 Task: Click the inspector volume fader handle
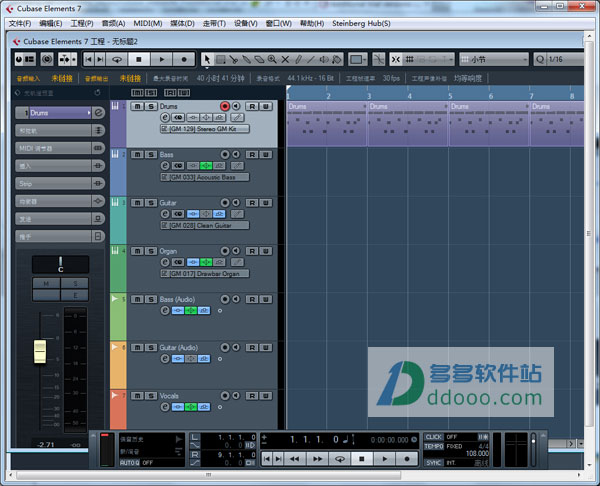pyautogui.click(x=40, y=351)
